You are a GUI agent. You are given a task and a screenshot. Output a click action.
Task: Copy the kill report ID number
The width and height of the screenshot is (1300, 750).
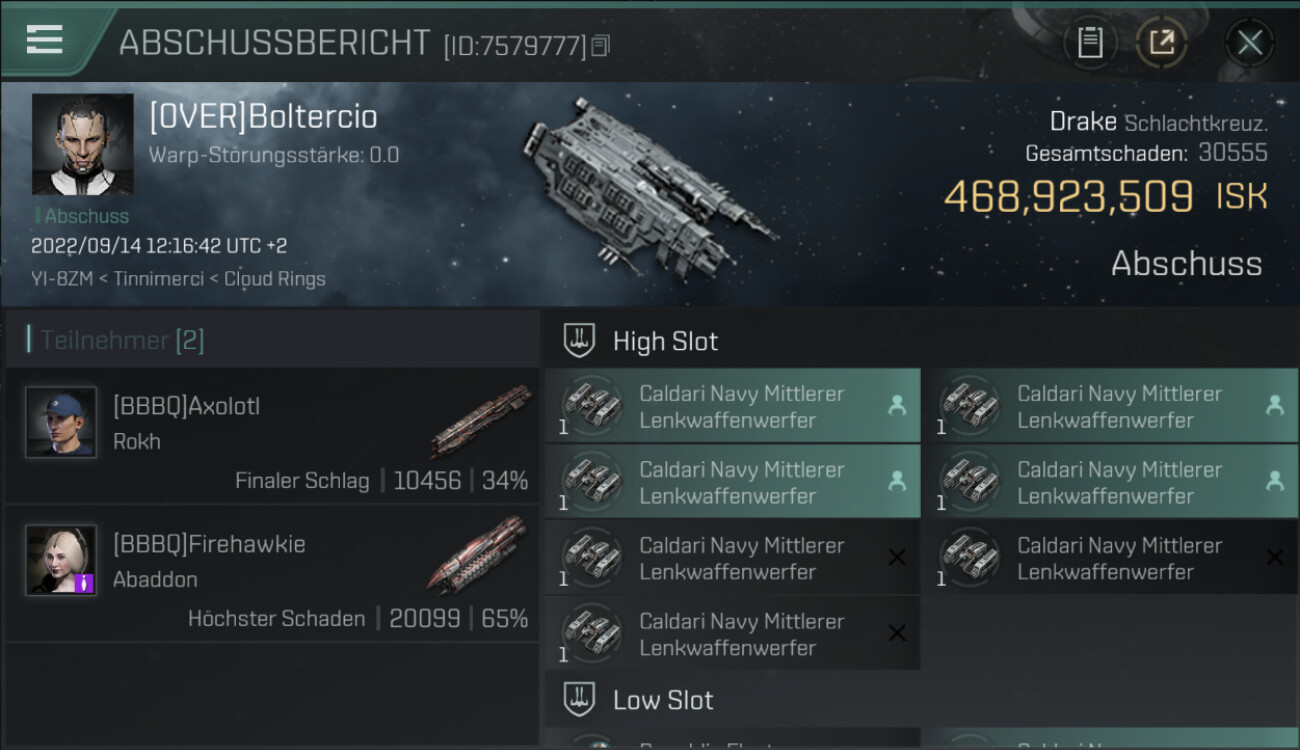(600, 45)
